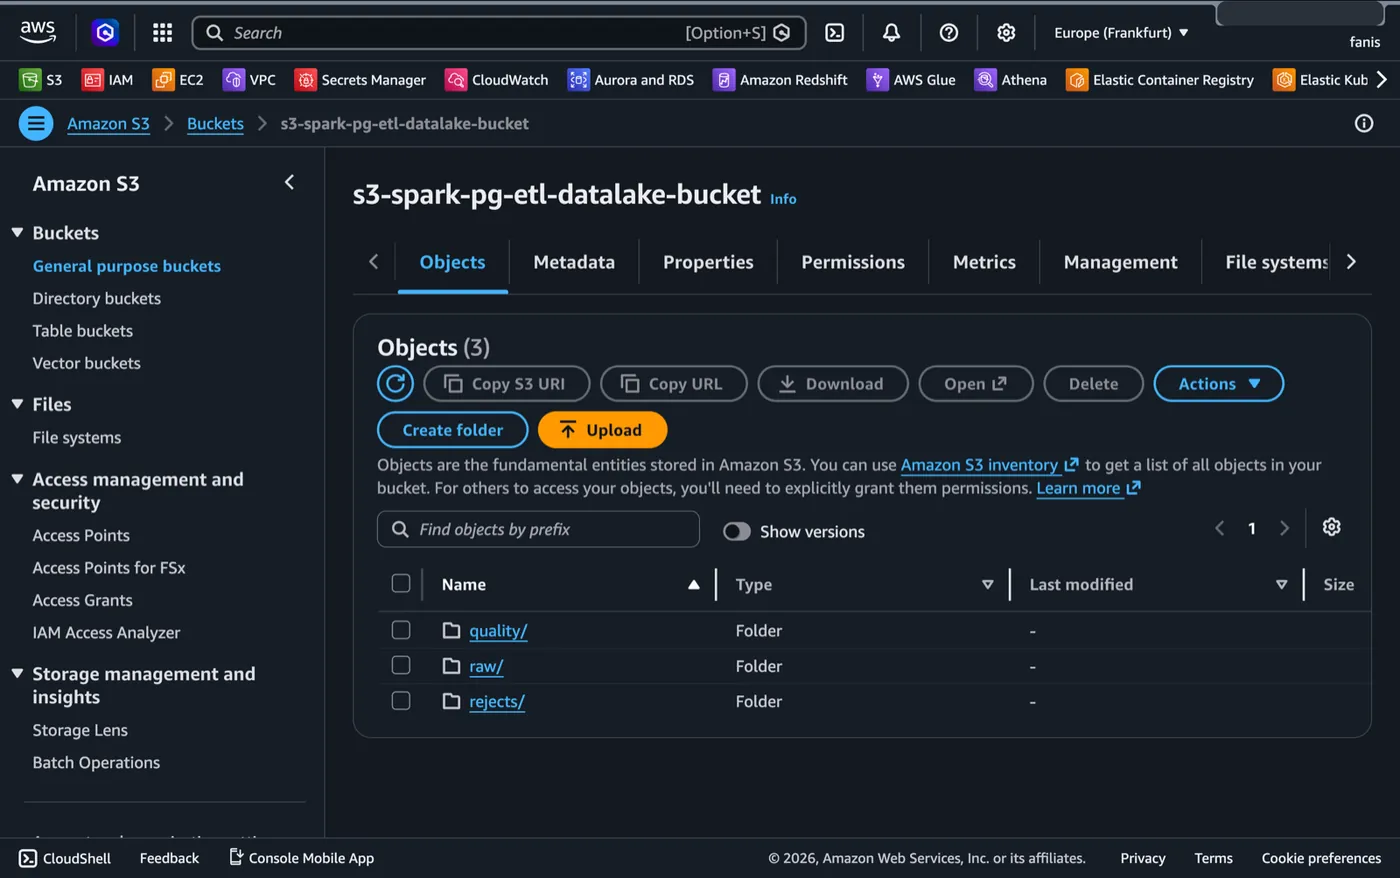Viewport: 1400px width, 878px height.
Task: Open the Elastic Kubernetes shortcut
Action: tap(1320, 79)
